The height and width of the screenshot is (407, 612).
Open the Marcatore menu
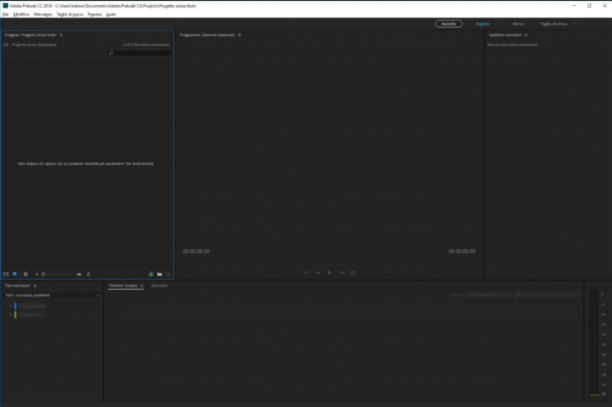43,14
